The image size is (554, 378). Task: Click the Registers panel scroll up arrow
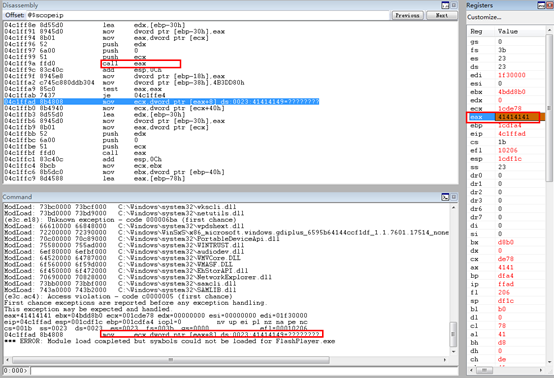coord(549,30)
